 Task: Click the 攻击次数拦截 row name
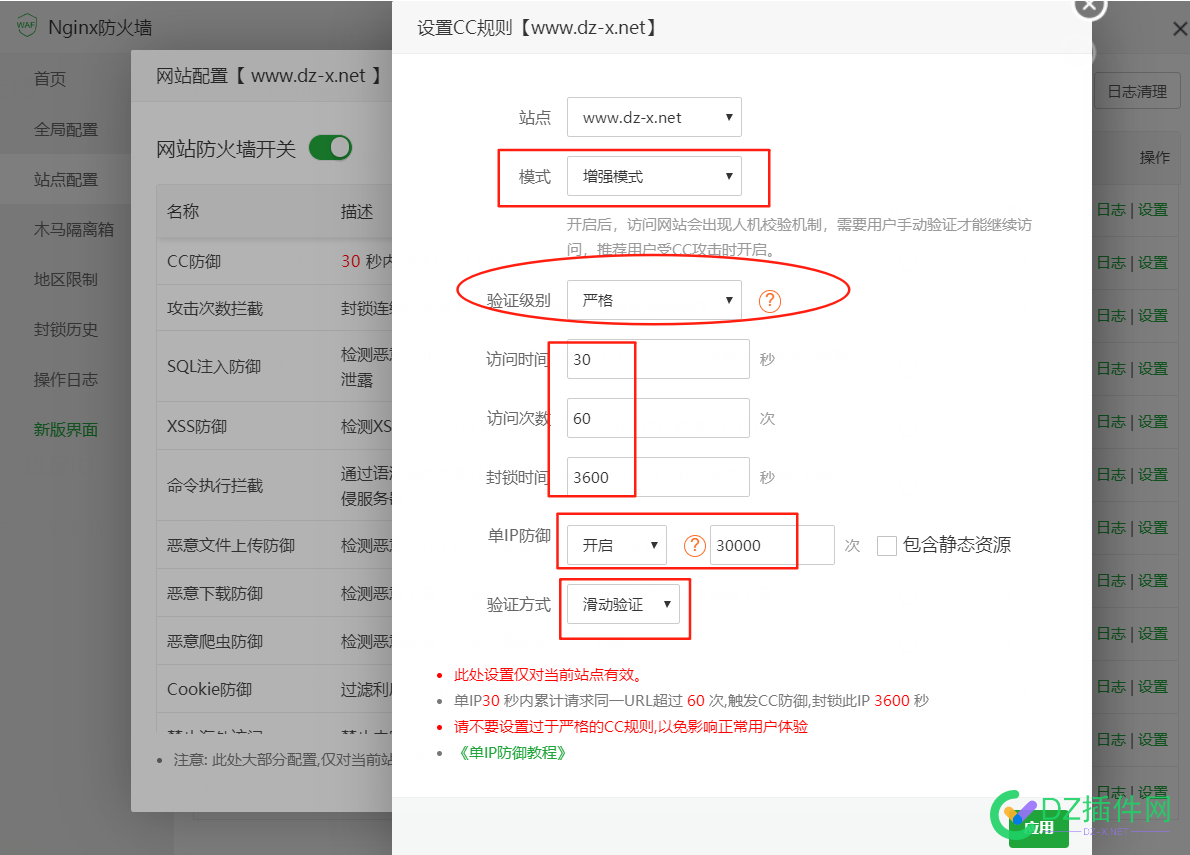point(215,309)
